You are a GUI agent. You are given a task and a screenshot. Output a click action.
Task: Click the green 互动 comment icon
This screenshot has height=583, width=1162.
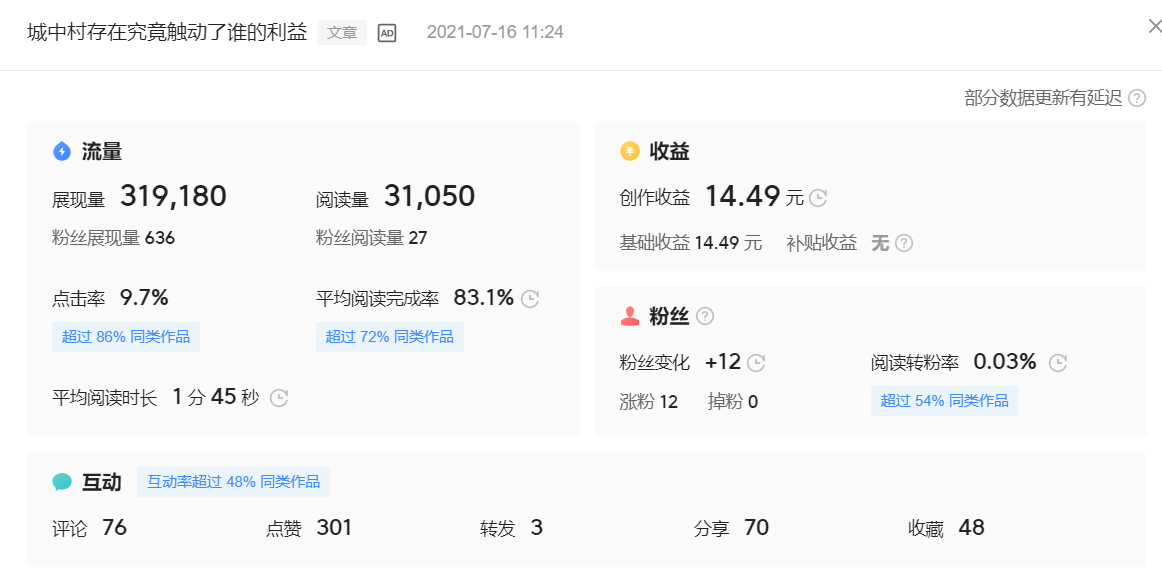click(x=63, y=481)
